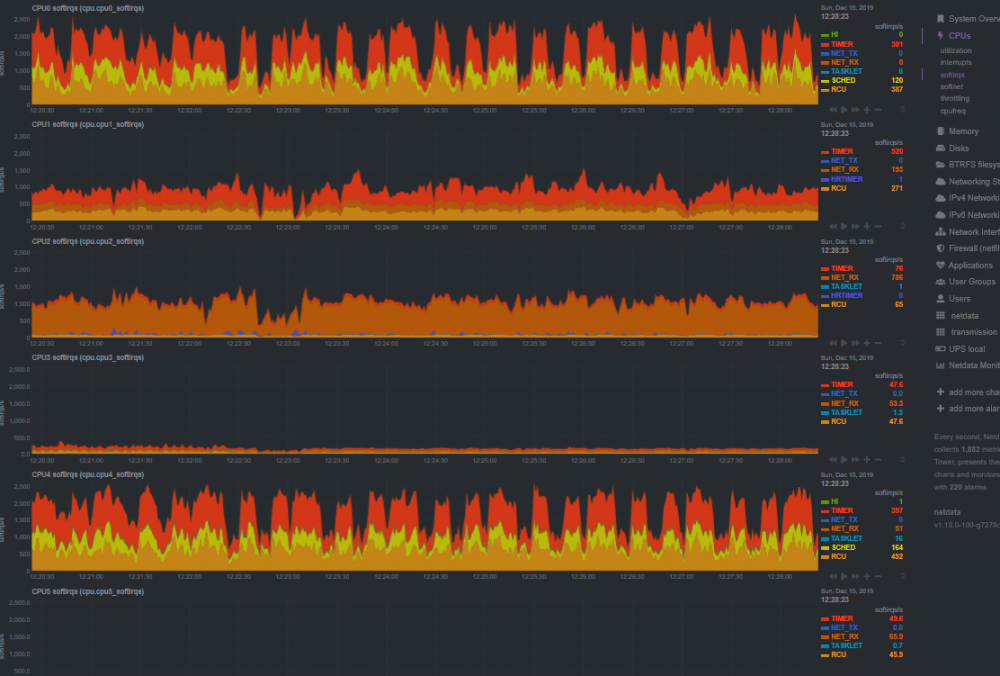Click the RCU color swatch in CPU2 legend
The width and height of the screenshot is (1000, 676).
(825, 305)
